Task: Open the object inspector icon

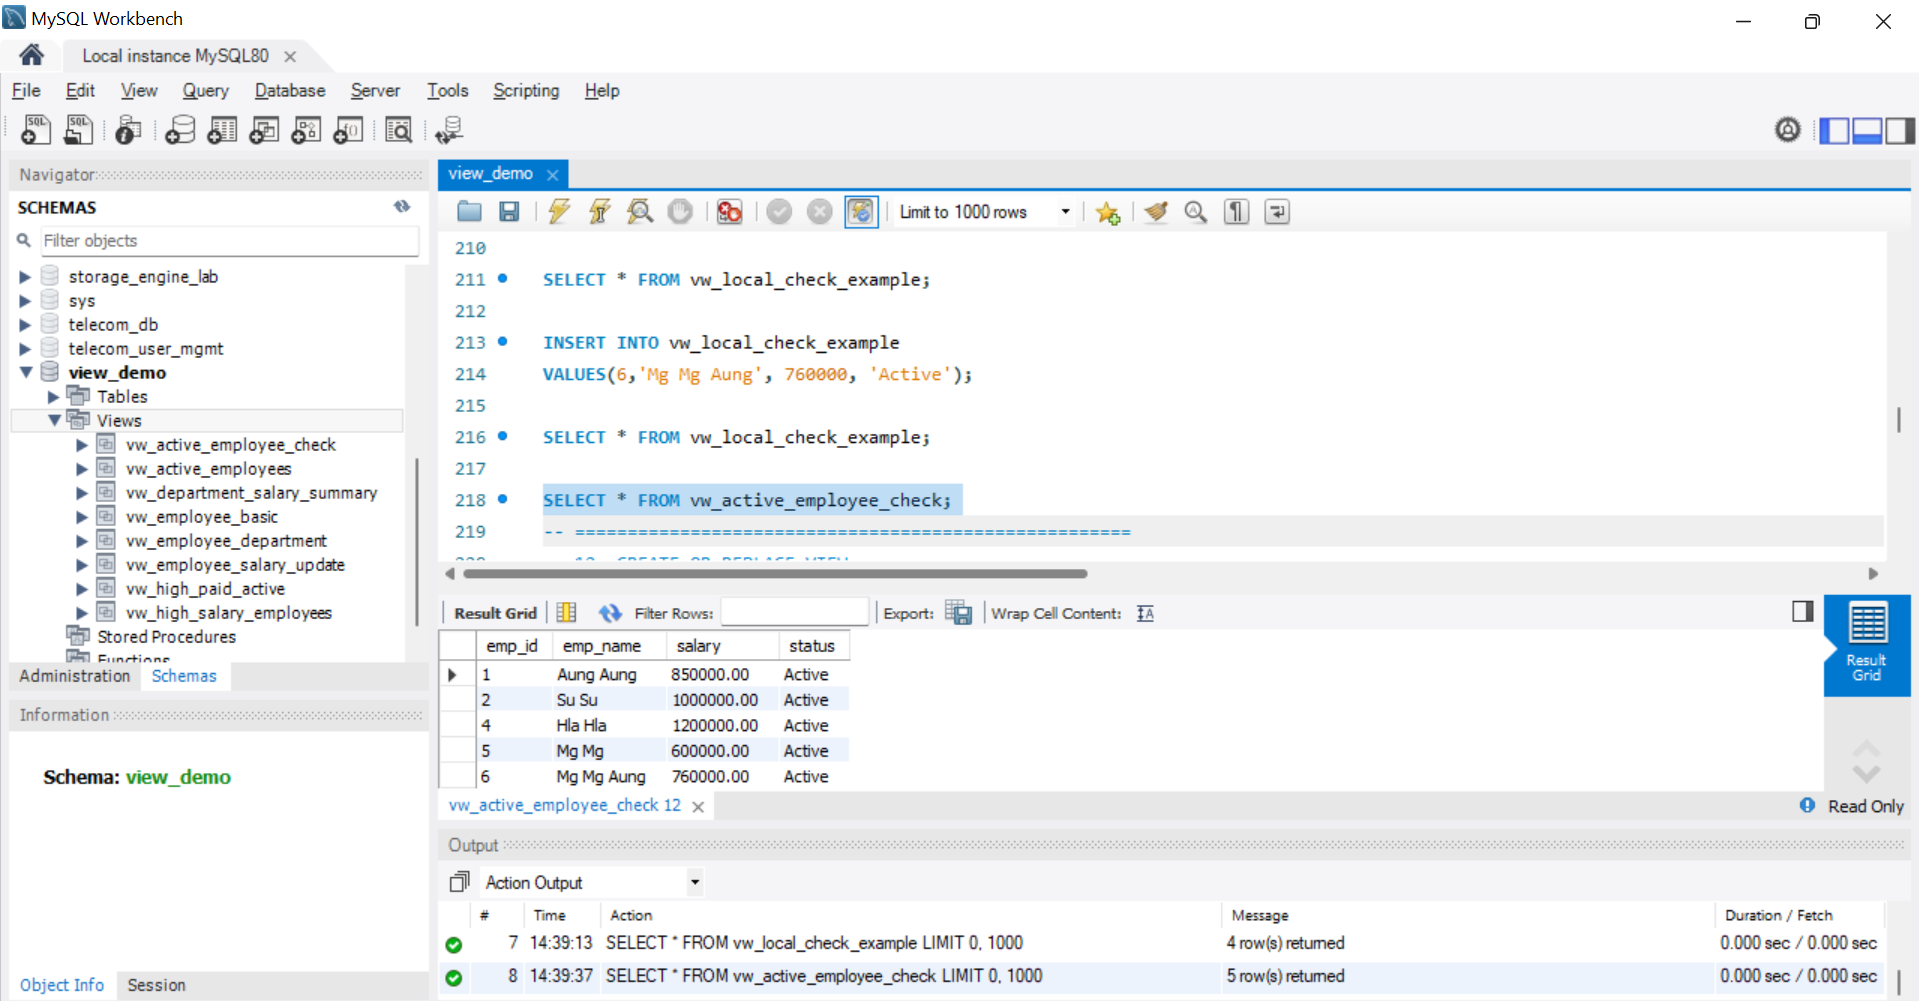Action: [x=128, y=130]
